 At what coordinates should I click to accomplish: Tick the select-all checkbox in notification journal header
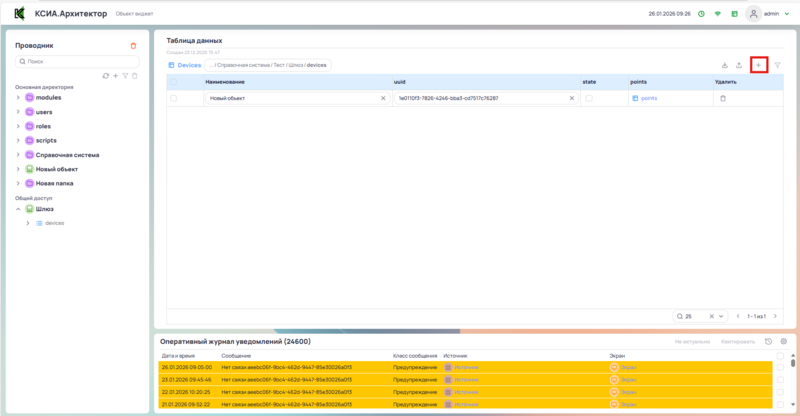click(780, 355)
